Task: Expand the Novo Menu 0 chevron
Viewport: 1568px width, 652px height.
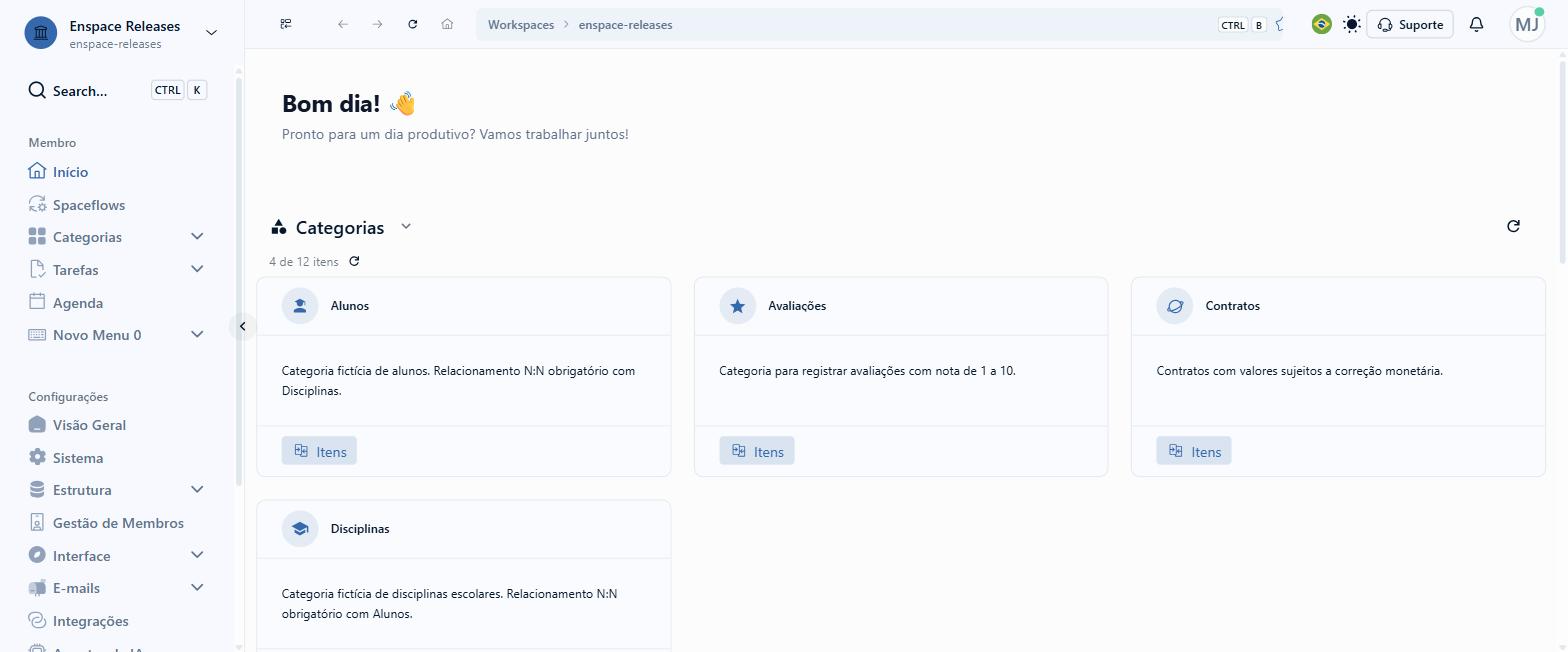Action: [x=197, y=335]
